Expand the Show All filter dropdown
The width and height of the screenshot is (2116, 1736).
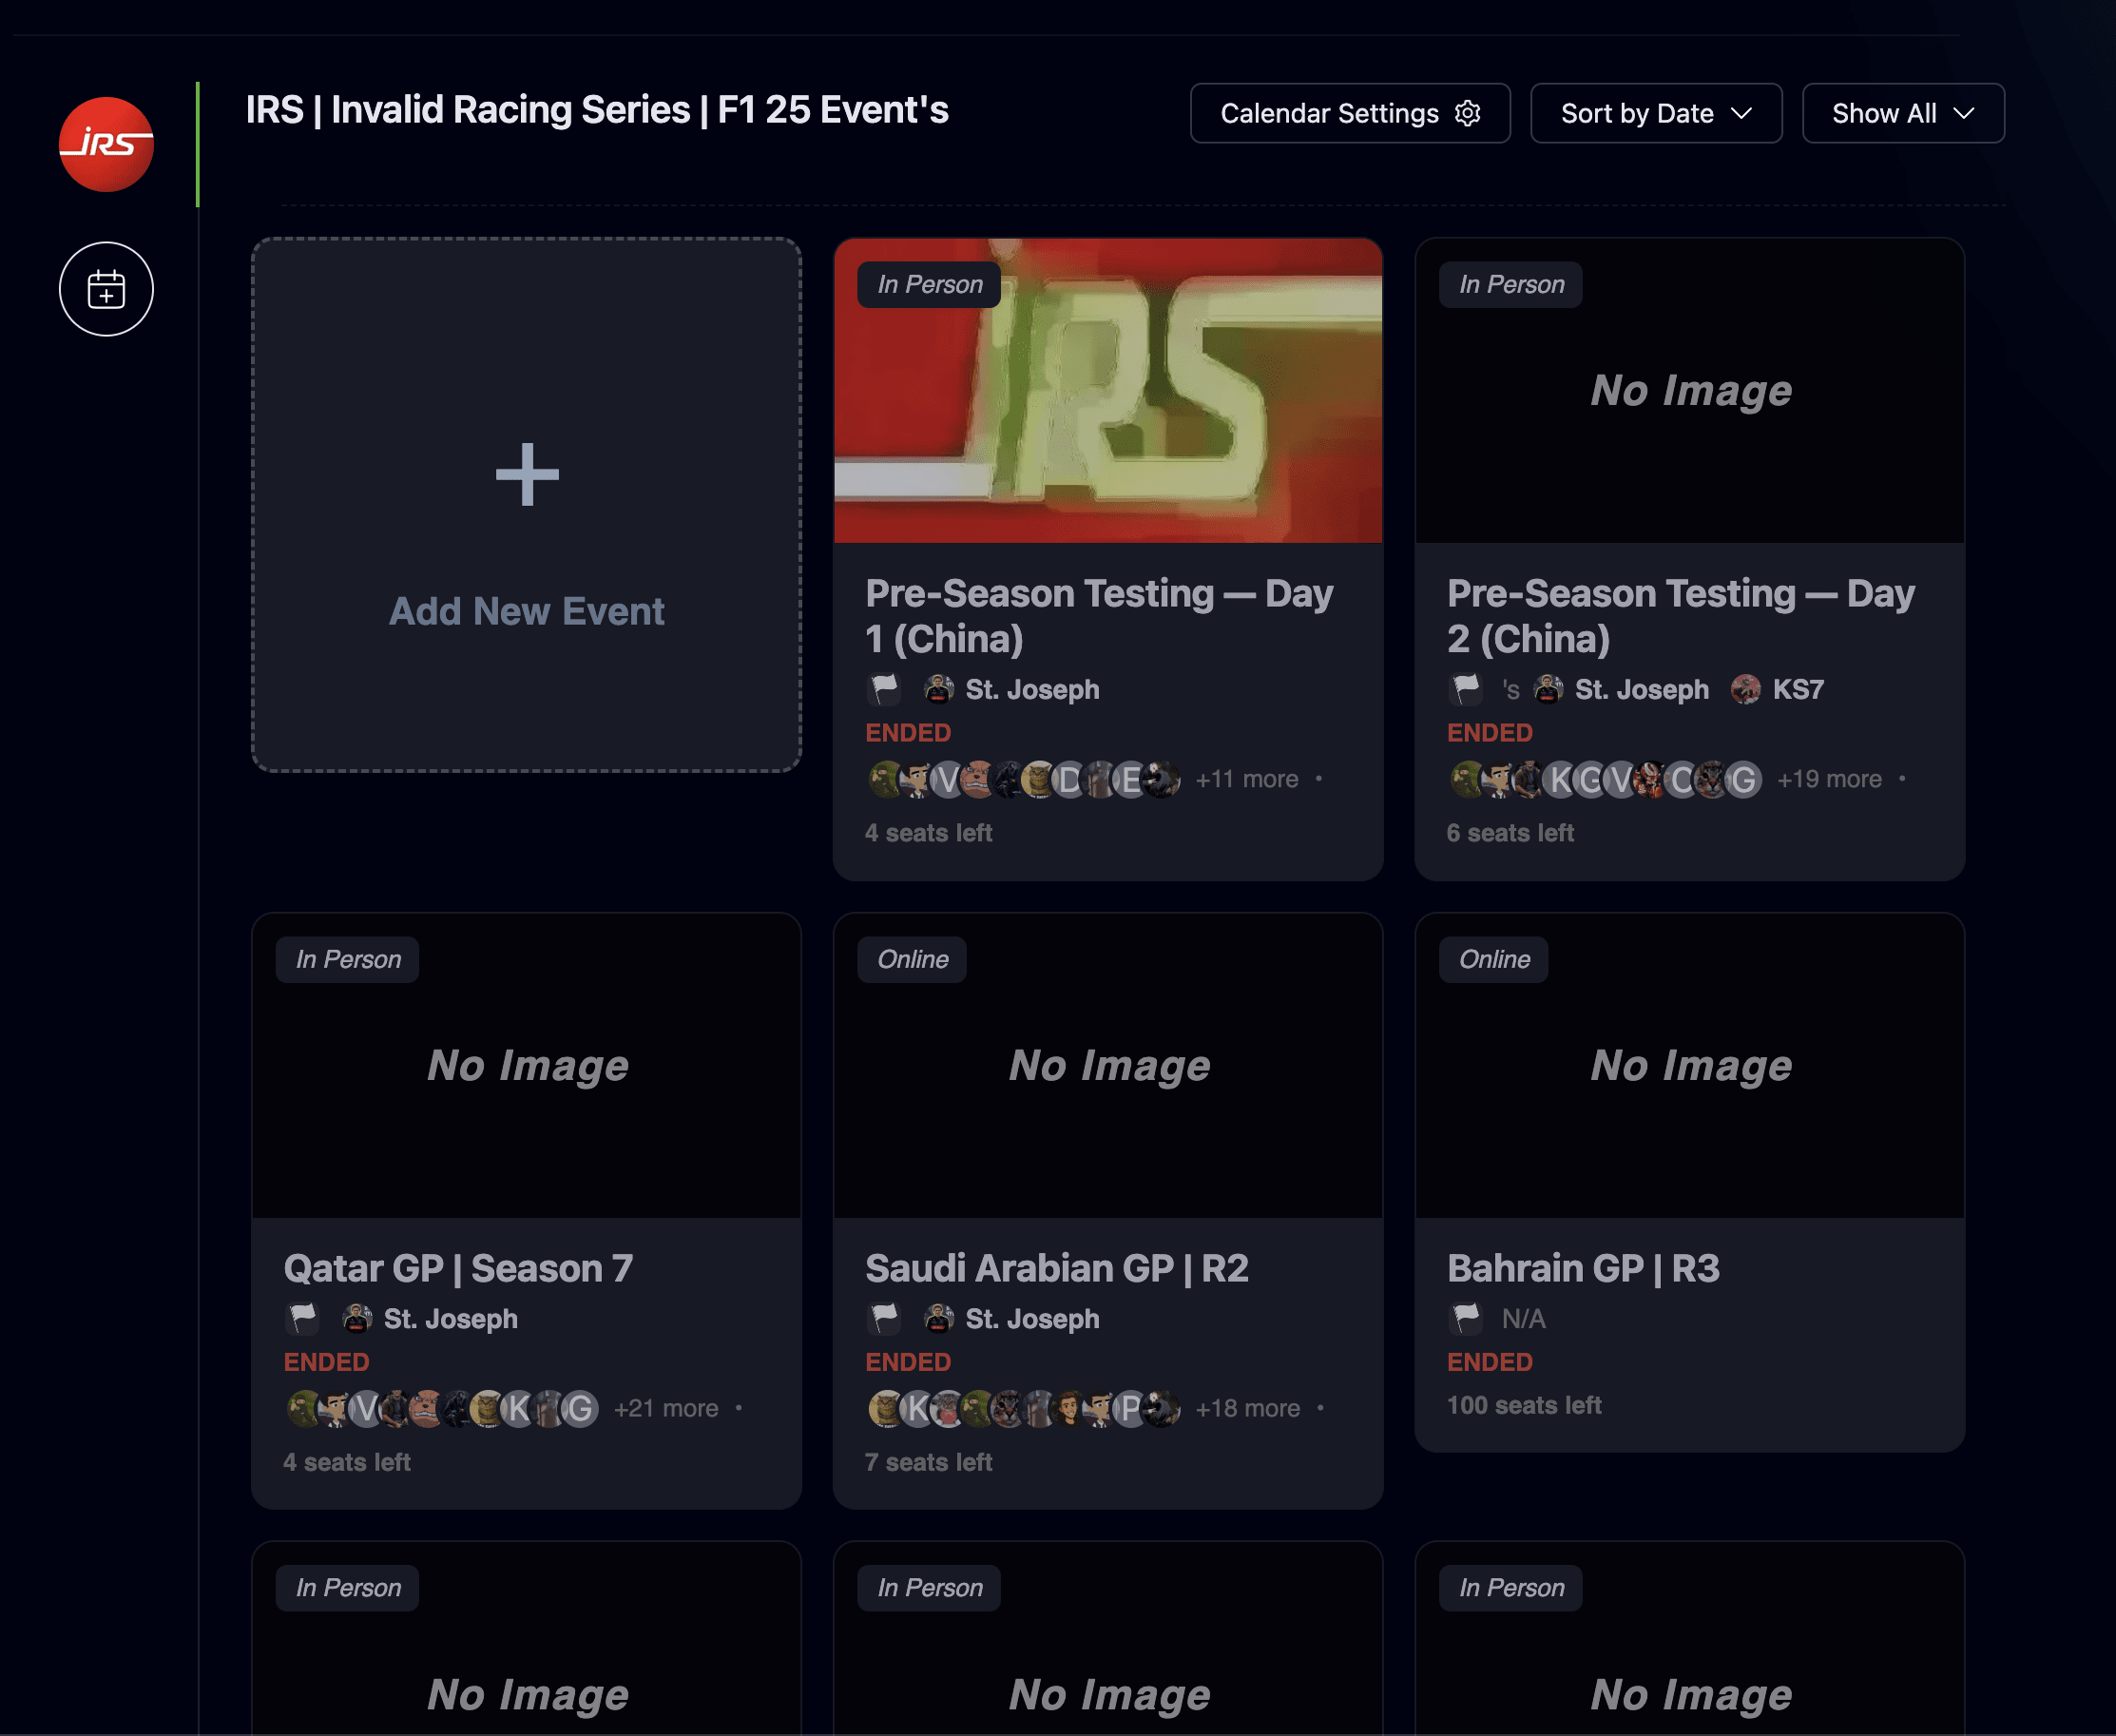(x=1901, y=113)
